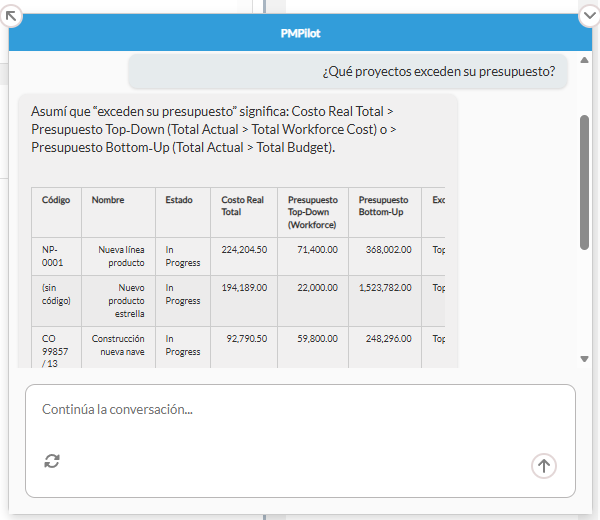
Task: Click the chat vertical scrollbar thumb
Action: [x=585, y=180]
